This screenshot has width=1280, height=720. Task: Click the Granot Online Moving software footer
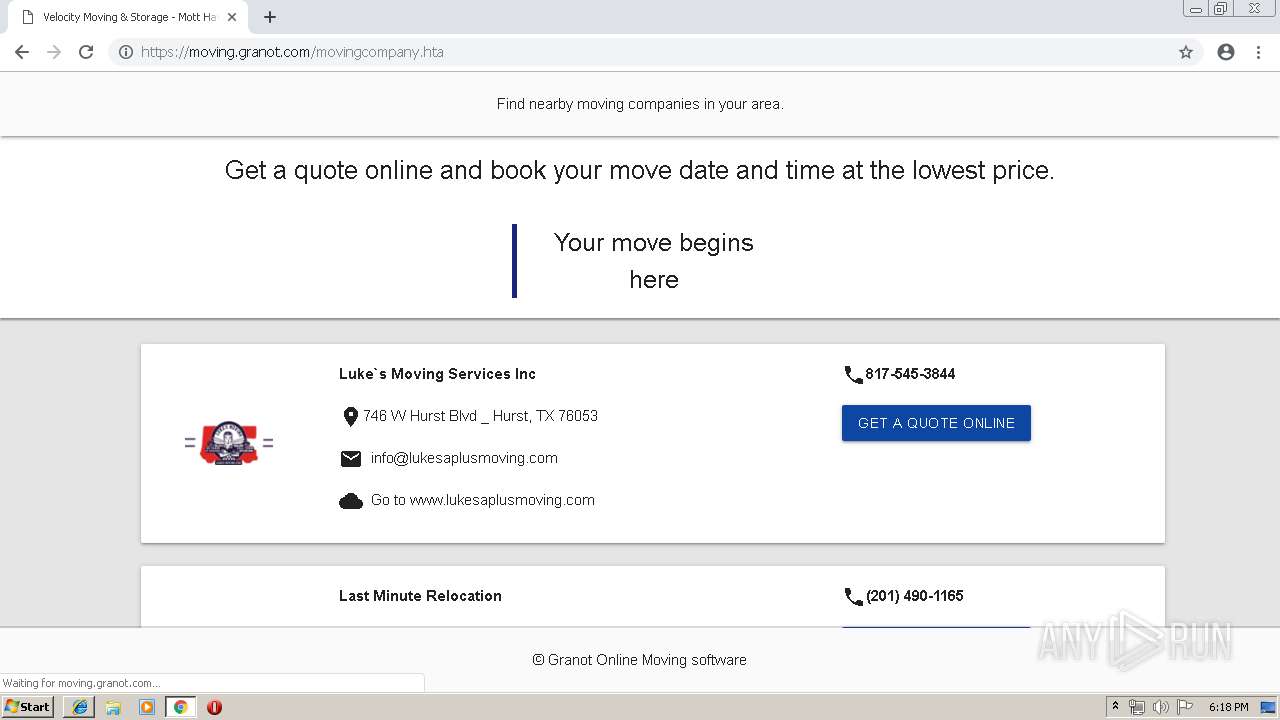pyautogui.click(x=639, y=660)
